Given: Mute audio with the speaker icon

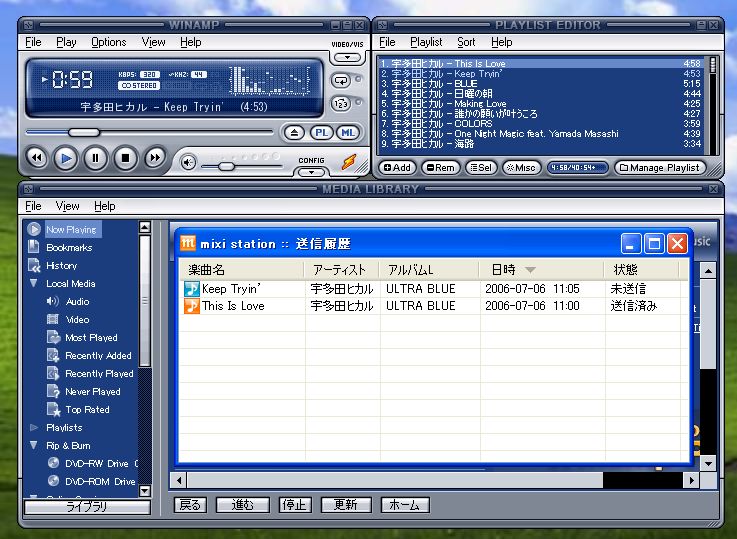Looking at the screenshot, I should click(188, 163).
